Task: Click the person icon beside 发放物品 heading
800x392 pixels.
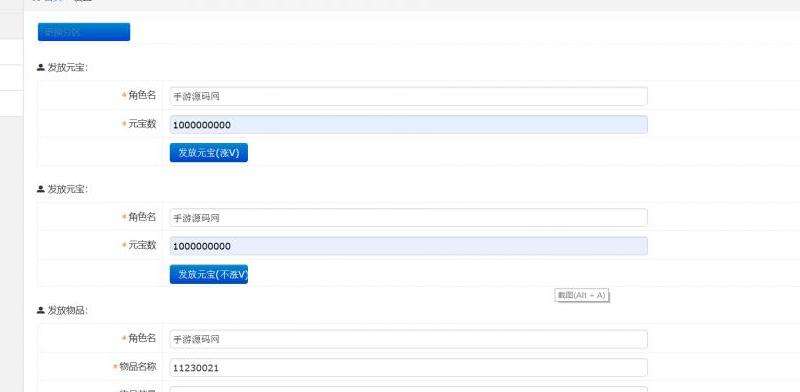Action: tap(41, 310)
